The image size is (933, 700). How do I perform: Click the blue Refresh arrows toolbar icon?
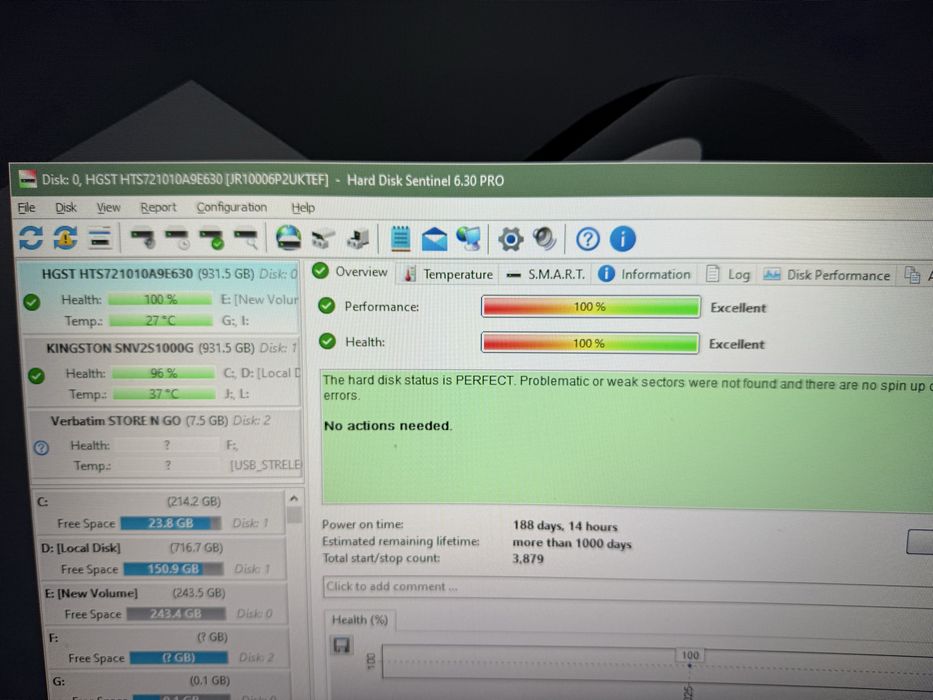pos(31,237)
